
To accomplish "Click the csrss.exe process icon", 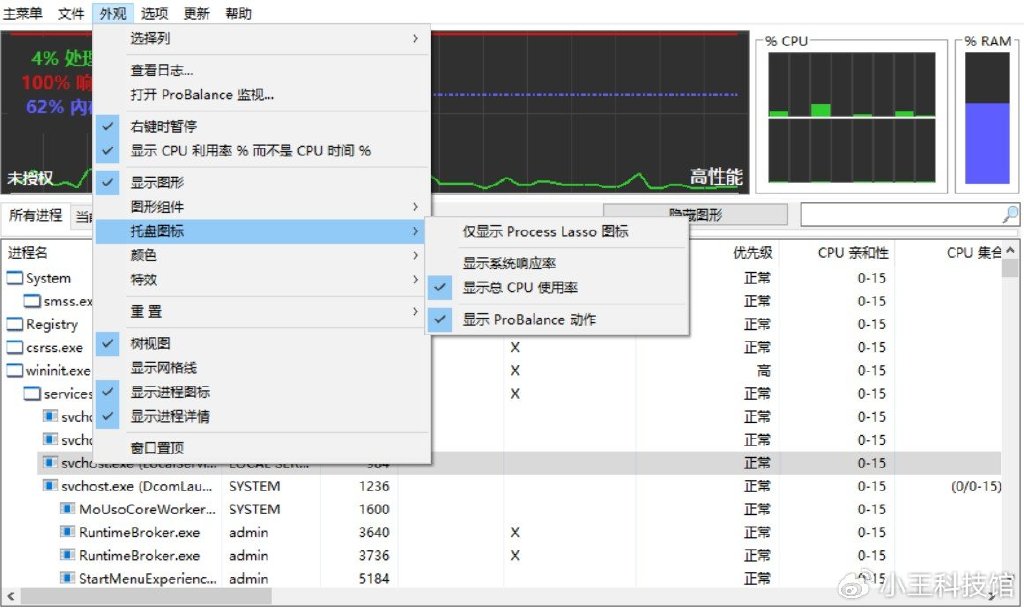I will click(x=14, y=347).
